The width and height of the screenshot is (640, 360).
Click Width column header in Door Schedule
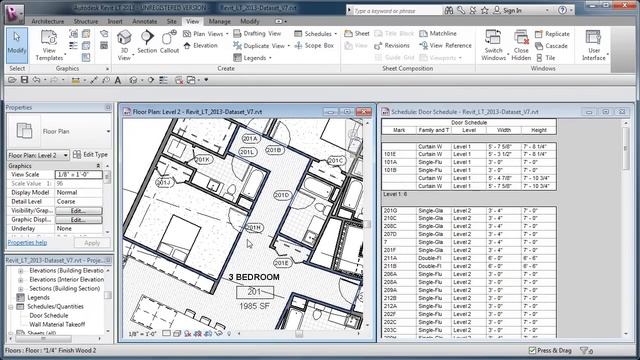point(504,130)
